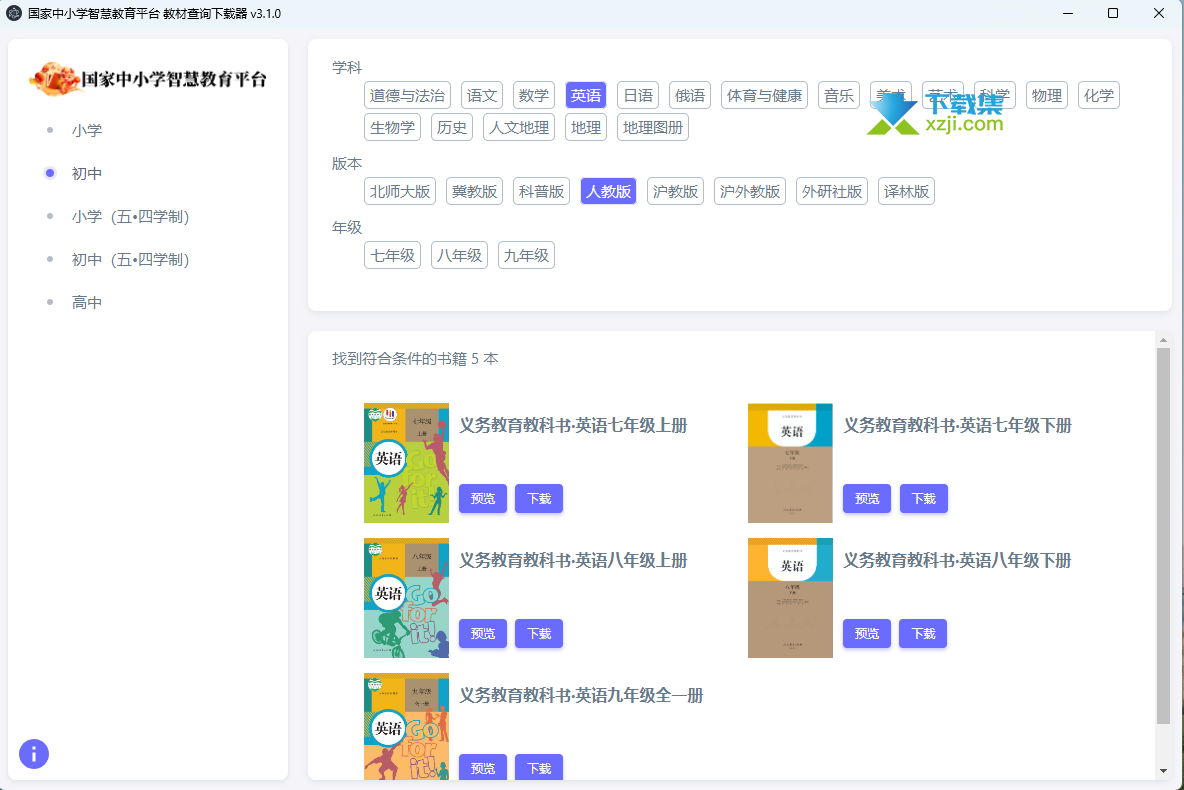Download the 英语七年级下册 textbook
This screenshot has width=1184, height=790.
click(923, 499)
